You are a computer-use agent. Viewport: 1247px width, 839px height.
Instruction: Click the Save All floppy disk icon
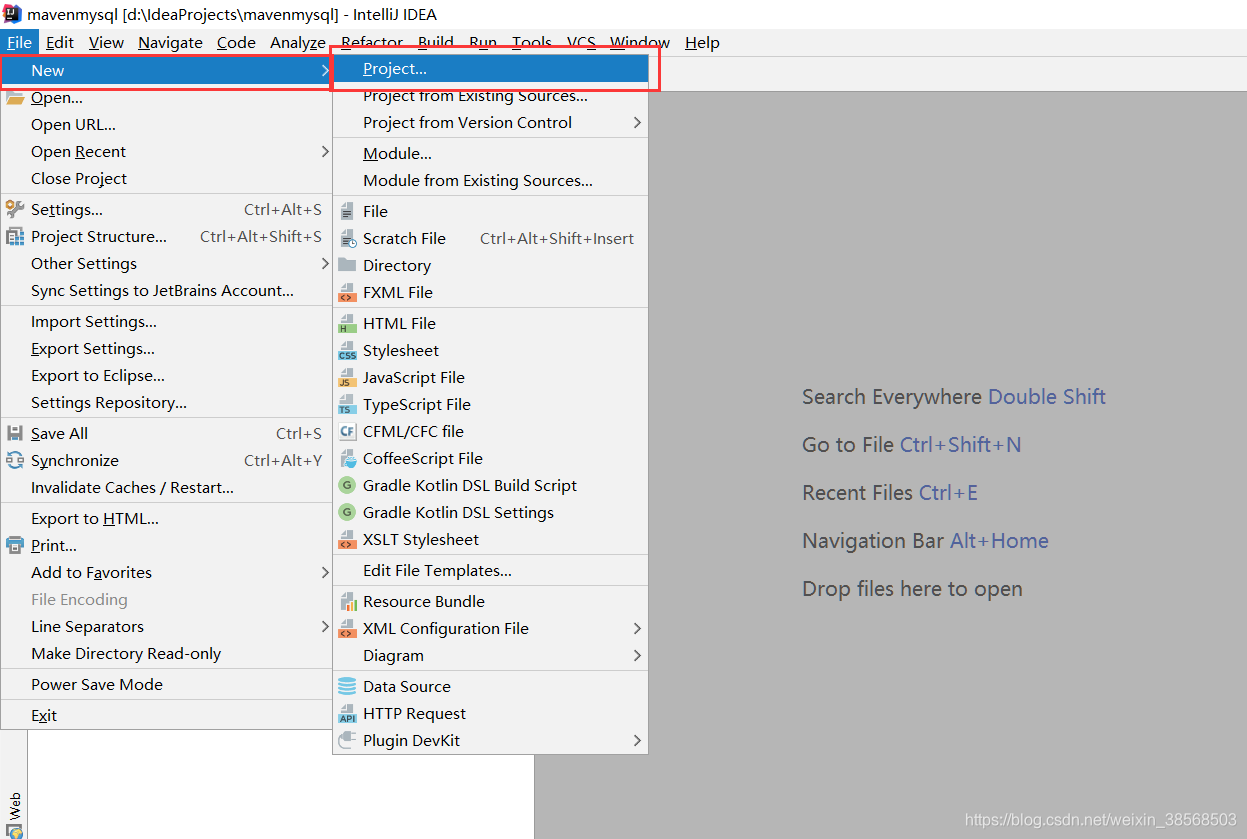click(x=14, y=433)
